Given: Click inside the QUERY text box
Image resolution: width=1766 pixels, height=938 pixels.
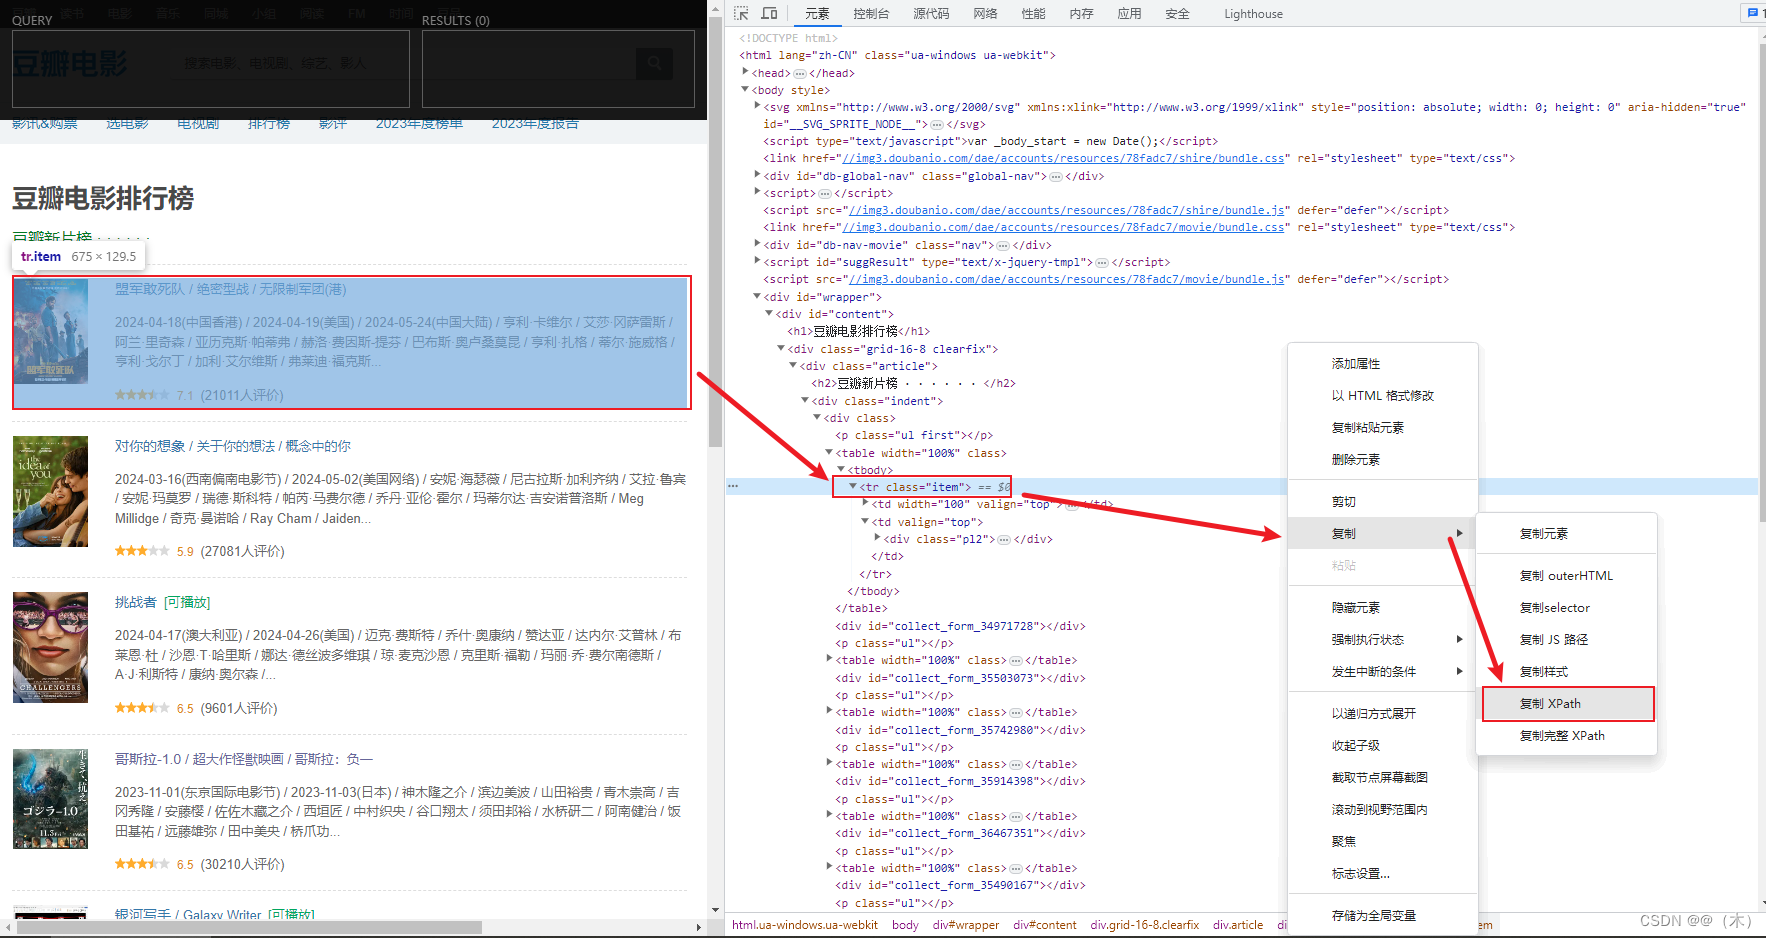Looking at the screenshot, I should [211, 68].
